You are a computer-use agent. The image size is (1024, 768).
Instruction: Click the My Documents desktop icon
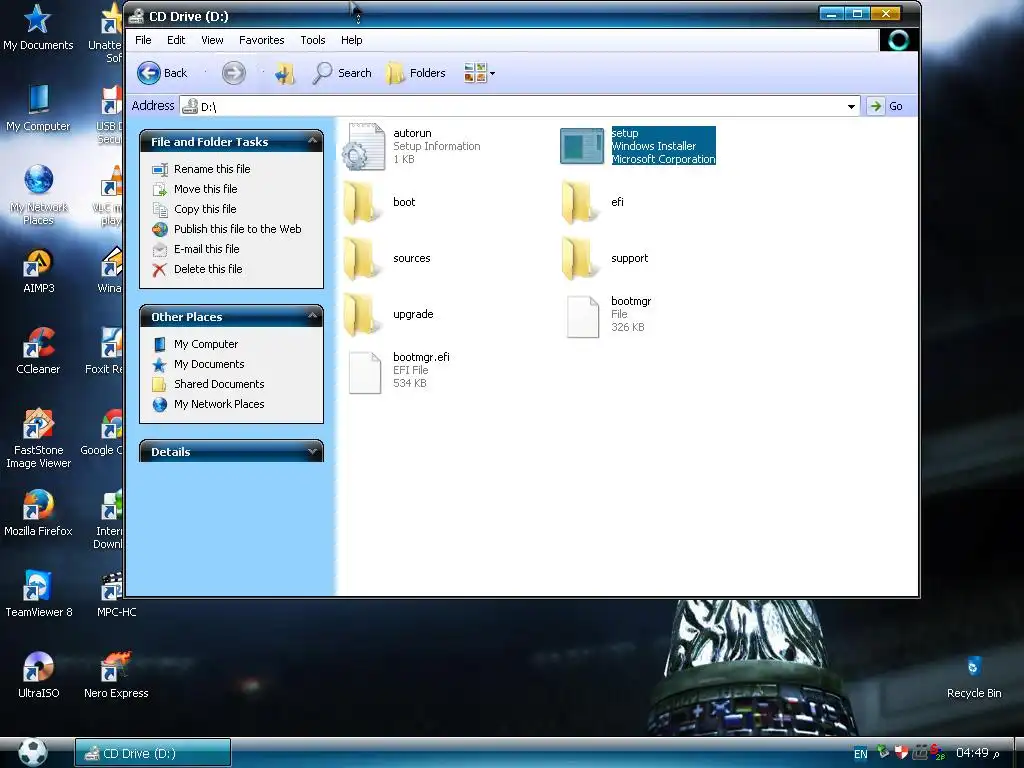point(38,27)
